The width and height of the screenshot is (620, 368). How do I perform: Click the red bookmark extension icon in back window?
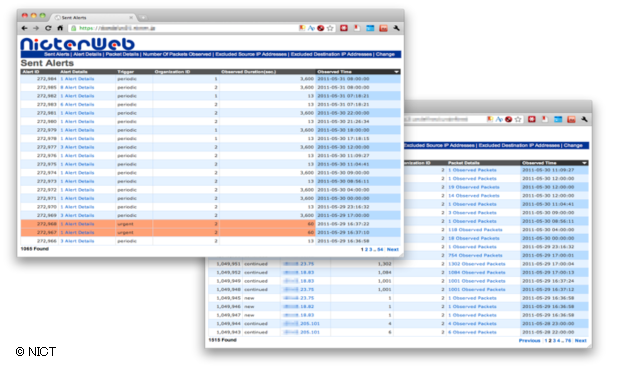point(544,119)
